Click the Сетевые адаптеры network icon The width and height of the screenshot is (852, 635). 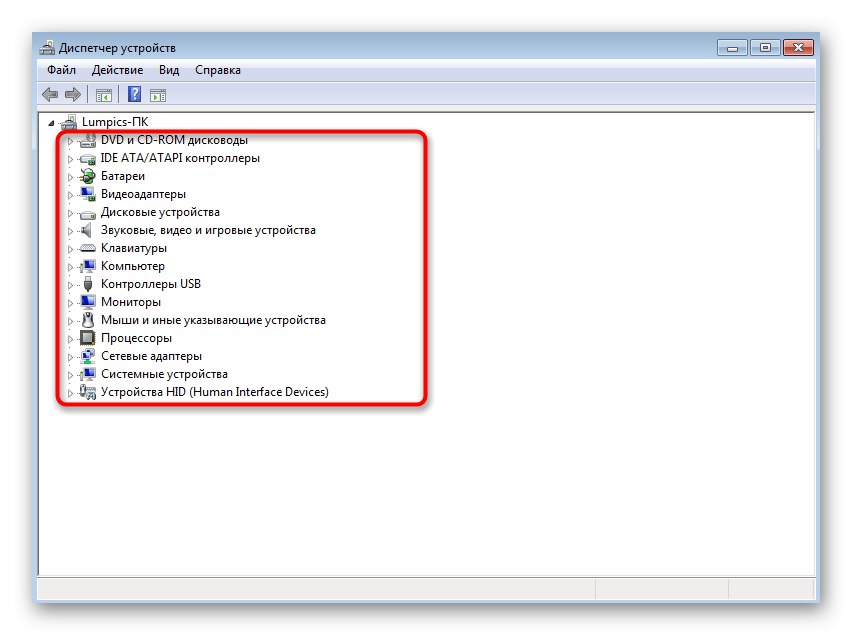(87, 356)
